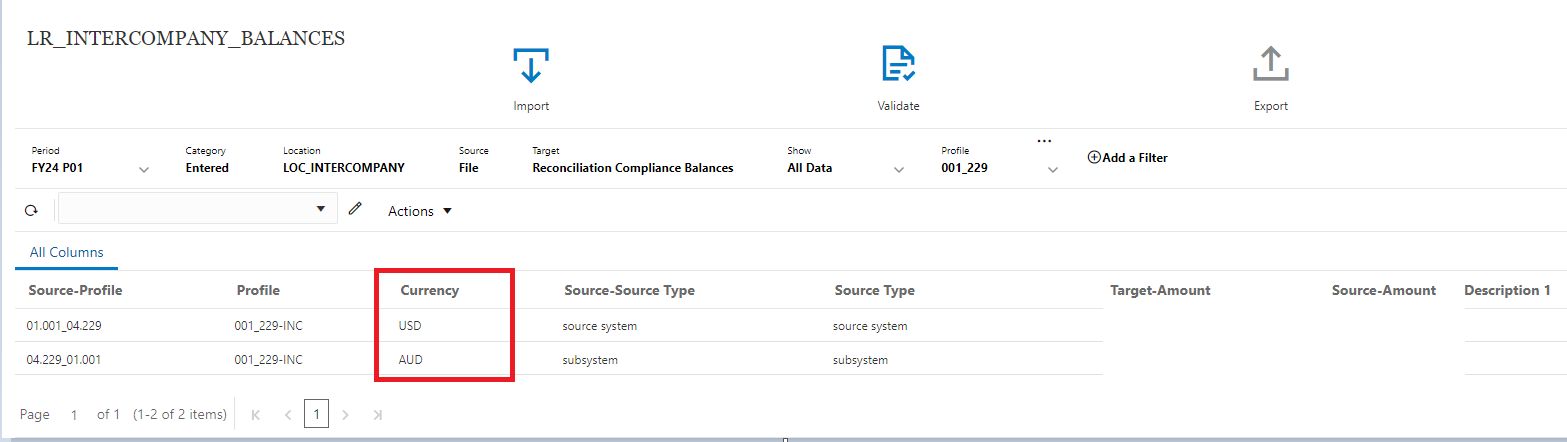
Task: Click the pencil edit icon
Action: pos(354,209)
